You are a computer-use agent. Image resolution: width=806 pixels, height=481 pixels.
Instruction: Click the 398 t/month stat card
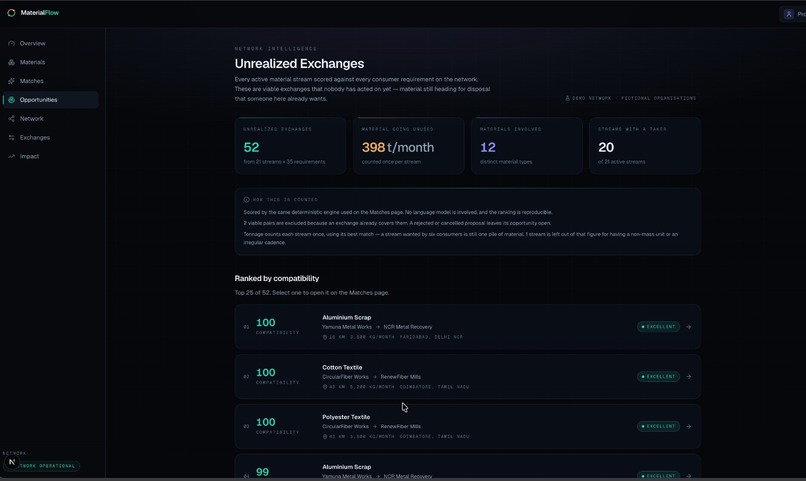pyautogui.click(x=409, y=146)
